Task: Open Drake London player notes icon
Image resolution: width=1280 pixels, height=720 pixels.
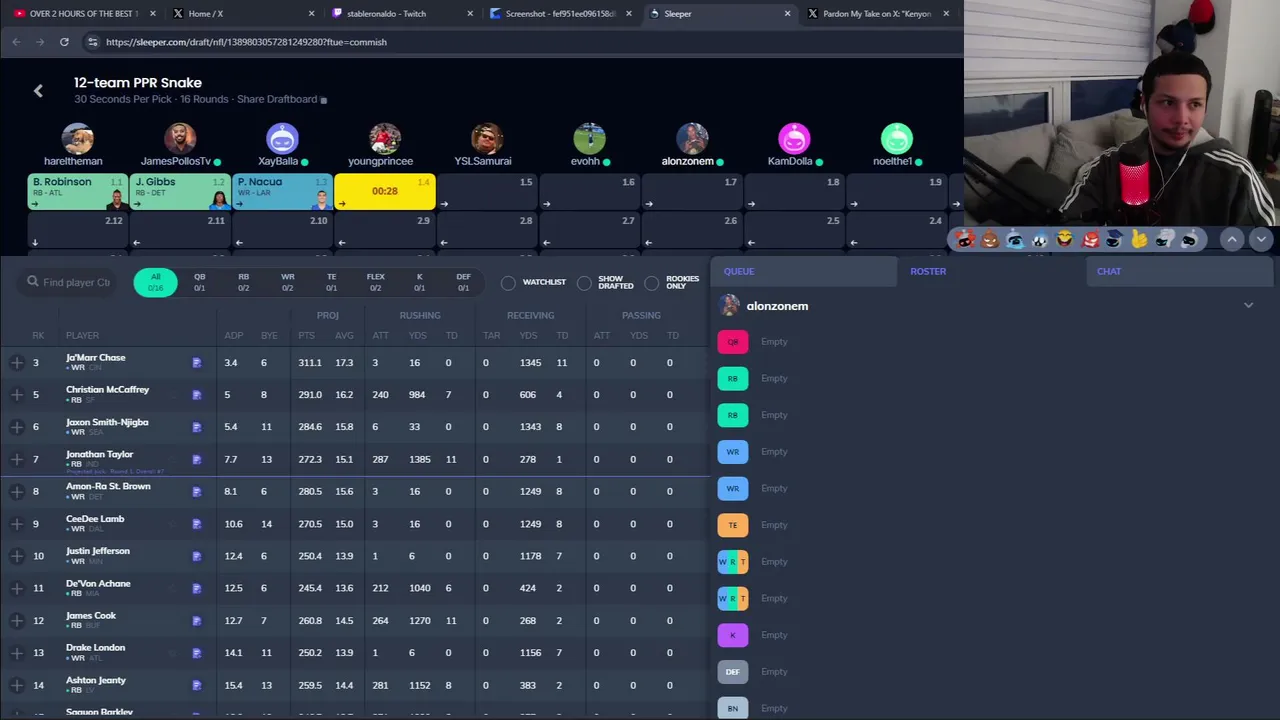Action: click(197, 653)
